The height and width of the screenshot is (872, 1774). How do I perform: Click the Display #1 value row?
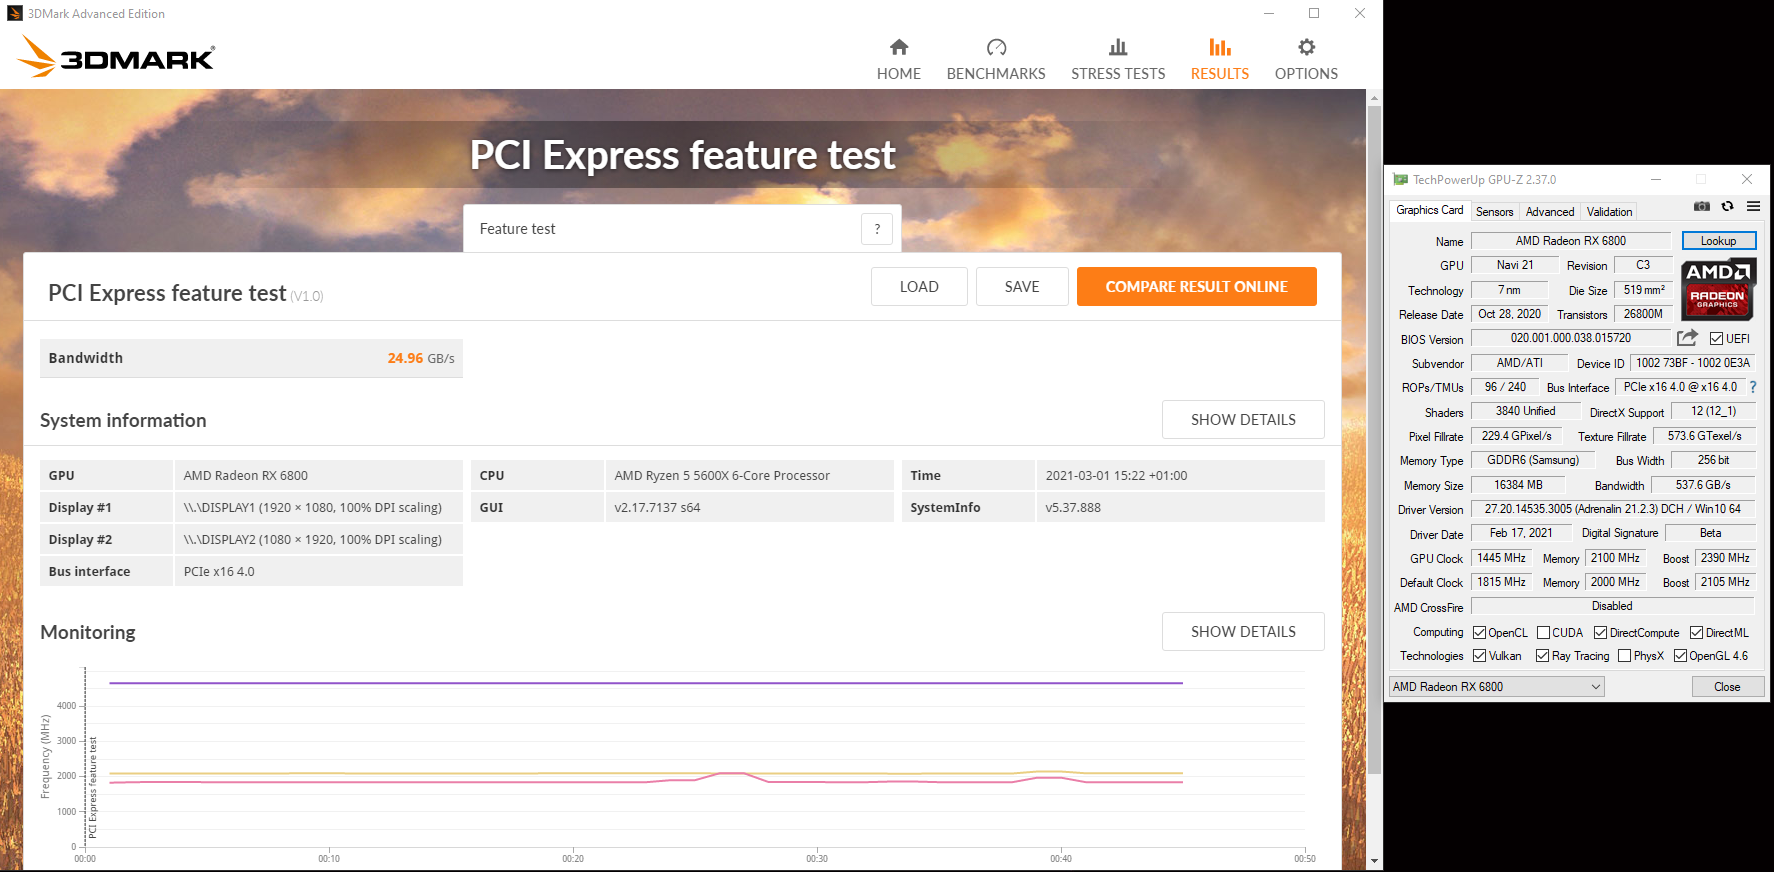[x=318, y=508]
